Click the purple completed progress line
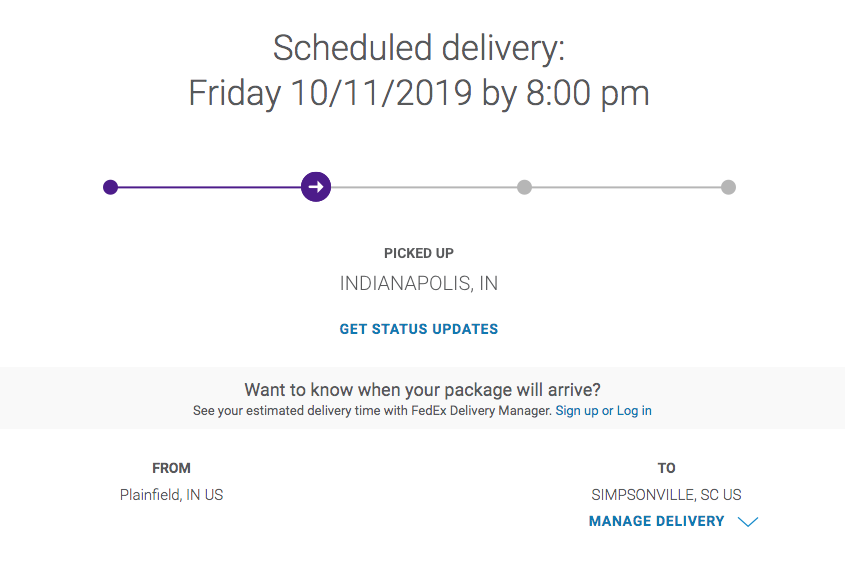845x563 pixels. click(x=209, y=187)
